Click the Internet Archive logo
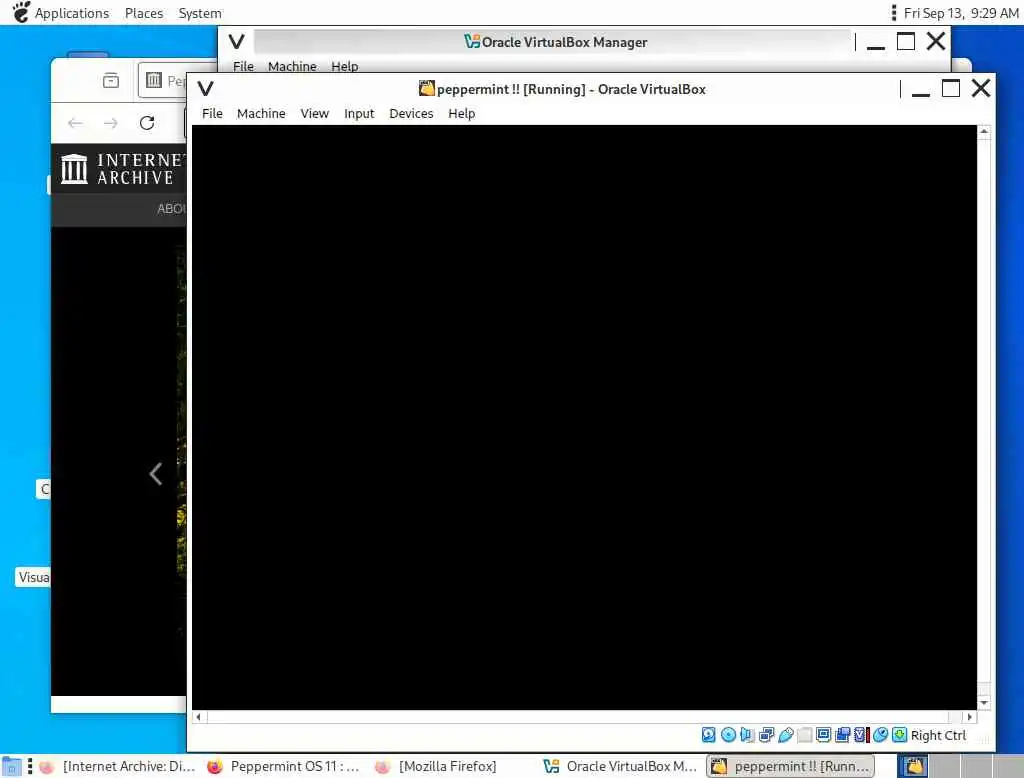The width and height of the screenshot is (1024, 778). 123,169
